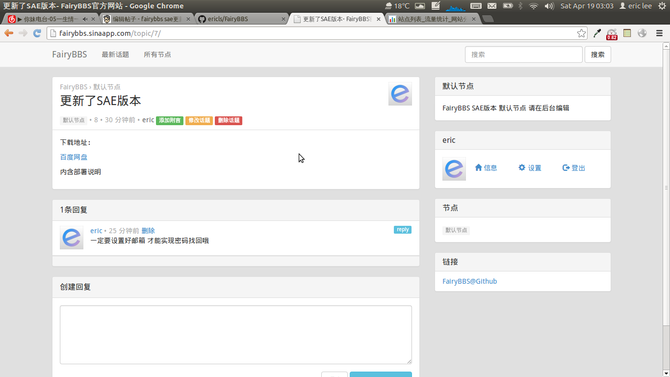Click the blue reply badge on eric's comment

click(403, 230)
